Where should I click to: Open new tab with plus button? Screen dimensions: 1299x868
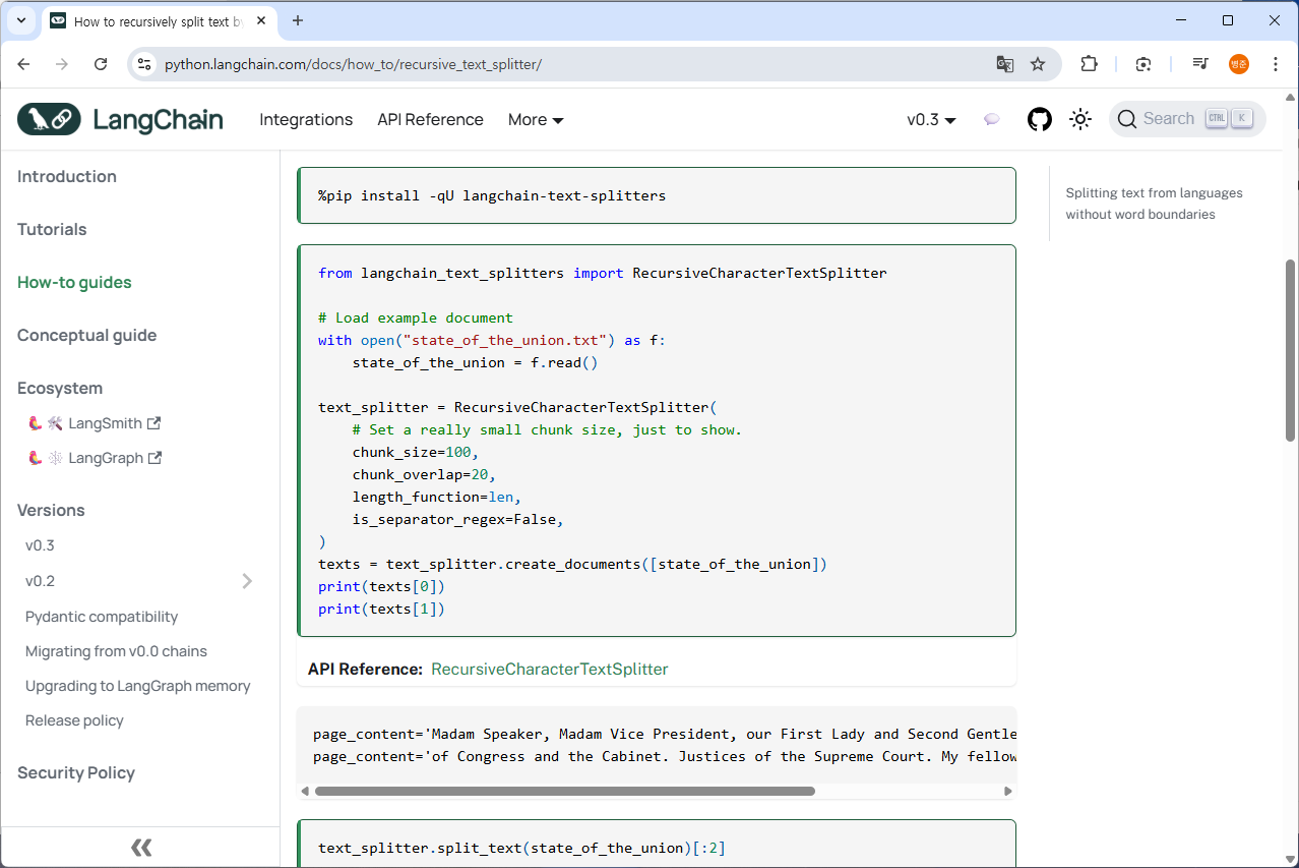pyautogui.click(x=298, y=20)
